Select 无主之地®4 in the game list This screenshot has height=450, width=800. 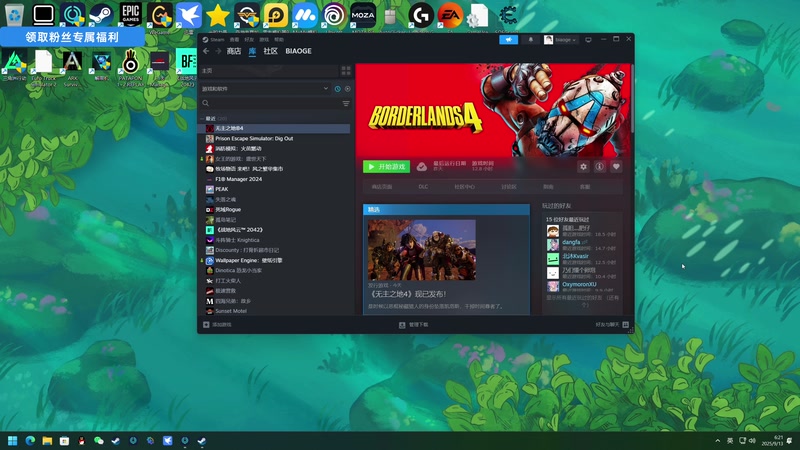274,128
